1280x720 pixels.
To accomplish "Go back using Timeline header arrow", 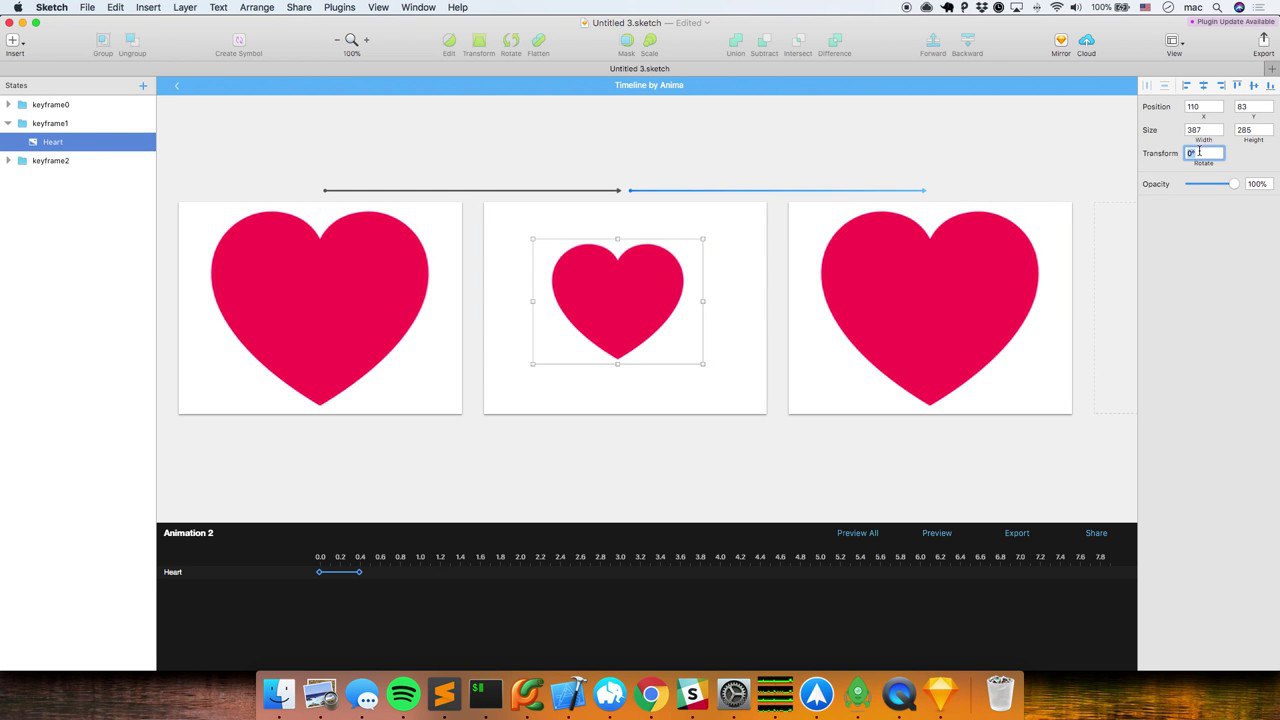I will coord(177,86).
